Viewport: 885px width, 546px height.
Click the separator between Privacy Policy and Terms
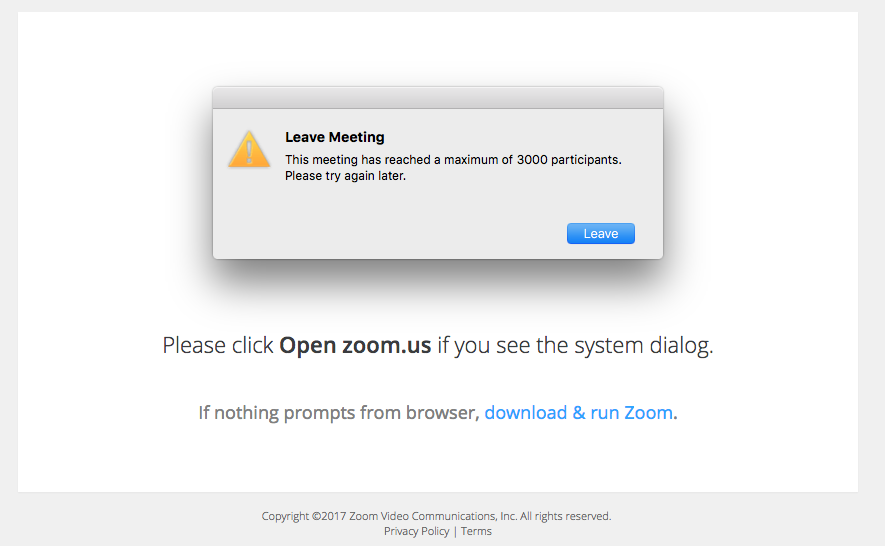[x=455, y=531]
